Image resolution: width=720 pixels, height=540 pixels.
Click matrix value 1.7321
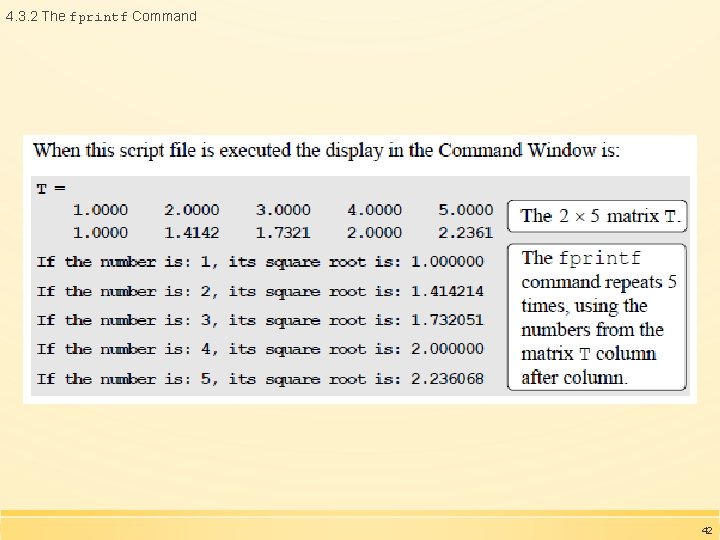pos(283,233)
